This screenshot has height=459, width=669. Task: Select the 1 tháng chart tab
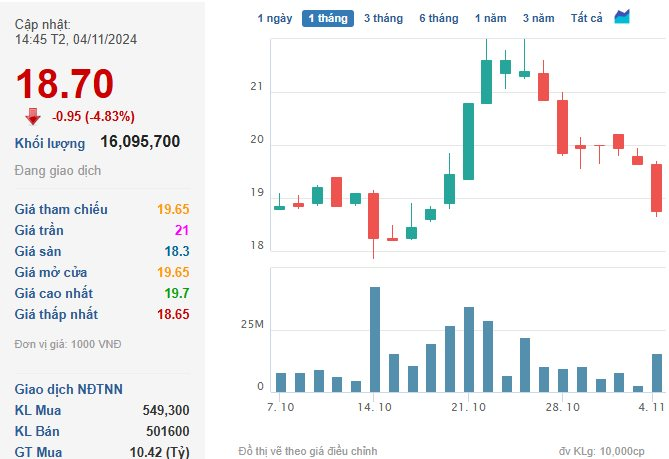click(x=328, y=18)
